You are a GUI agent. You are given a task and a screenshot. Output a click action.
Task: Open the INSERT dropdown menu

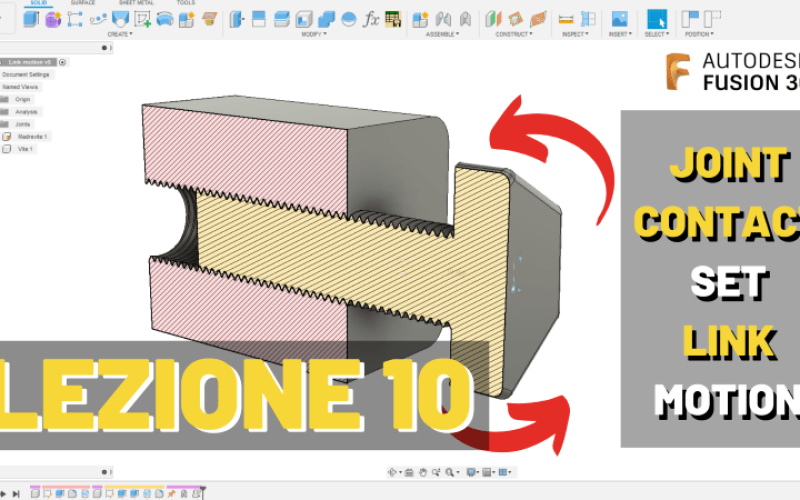(620, 34)
